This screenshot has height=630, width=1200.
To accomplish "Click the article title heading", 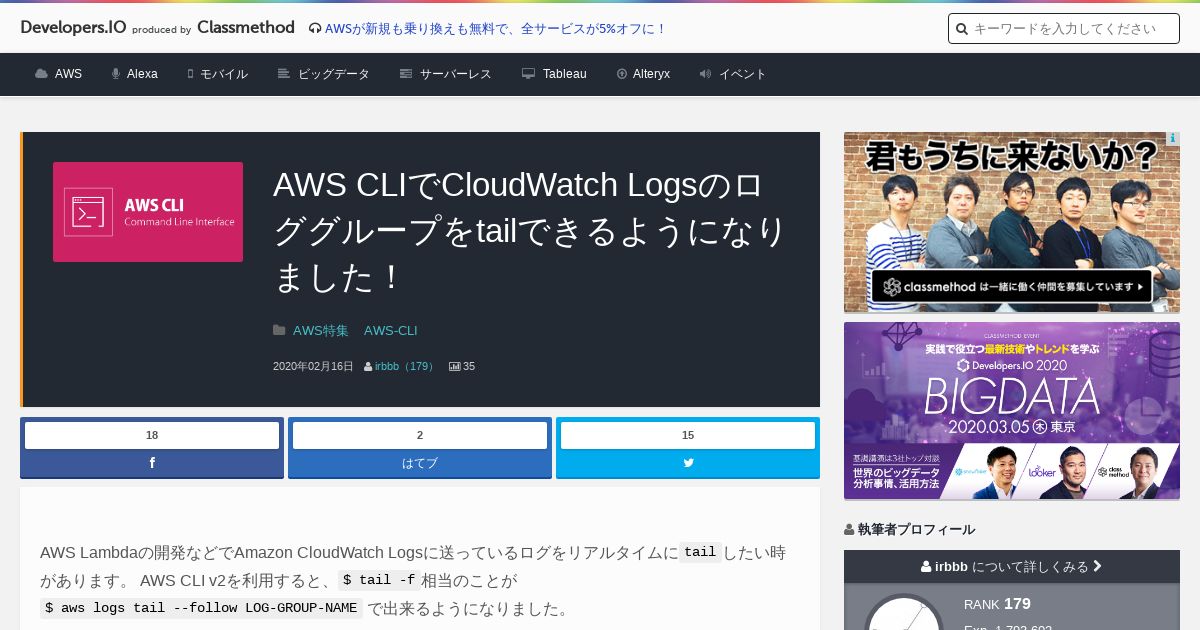I will [531, 231].
